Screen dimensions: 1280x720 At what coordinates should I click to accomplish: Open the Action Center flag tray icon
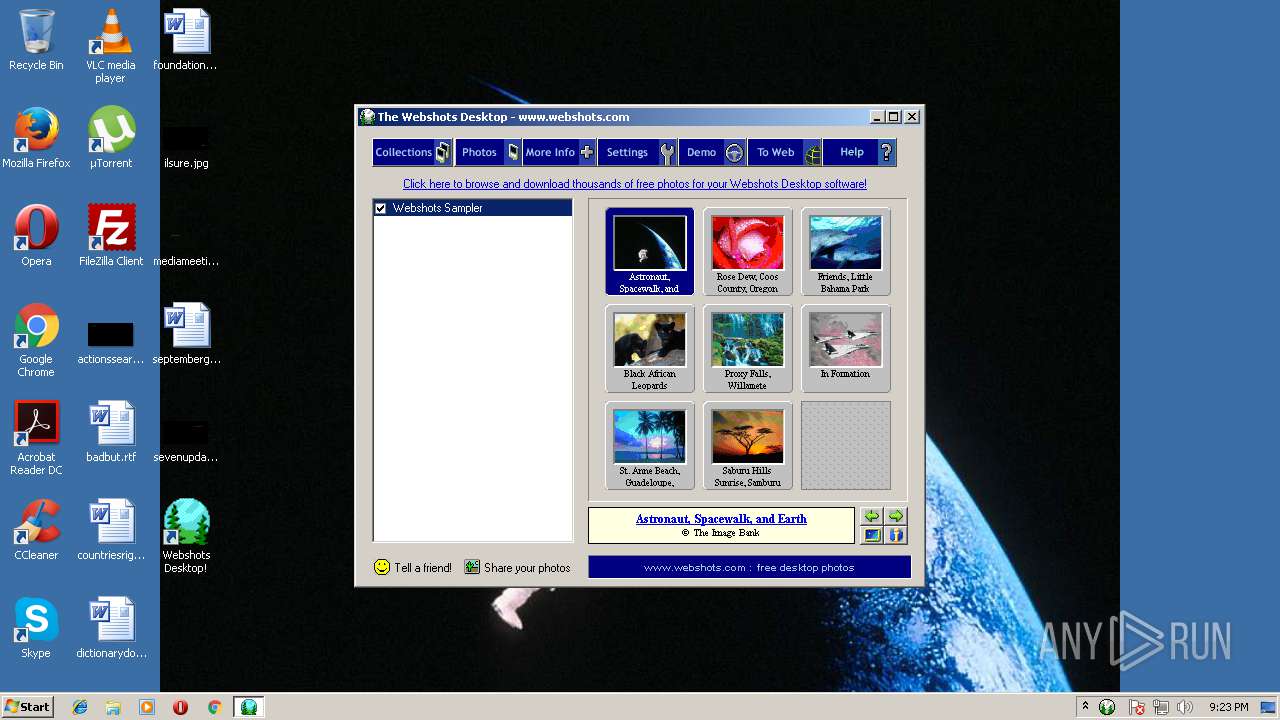(1137, 707)
